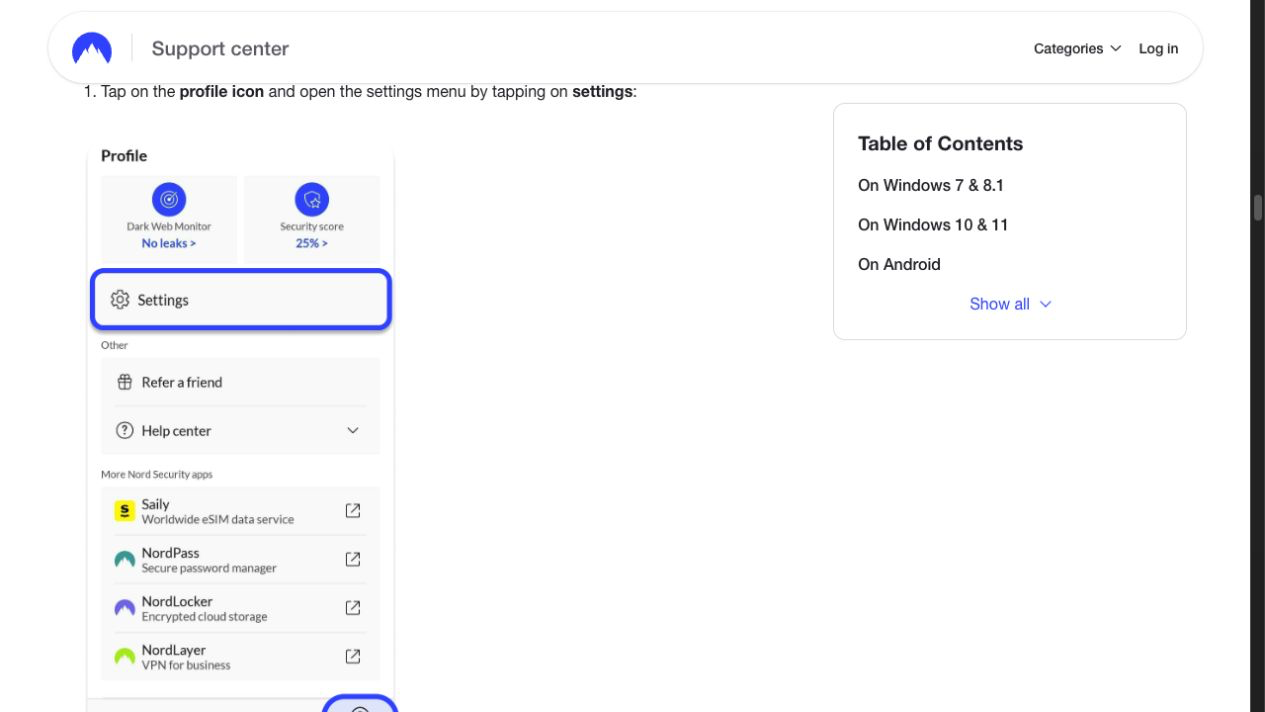The height and width of the screenshot is (712, 1265).
Task: Expand Show all in Table of Contents
Action: click(1010, 304)
